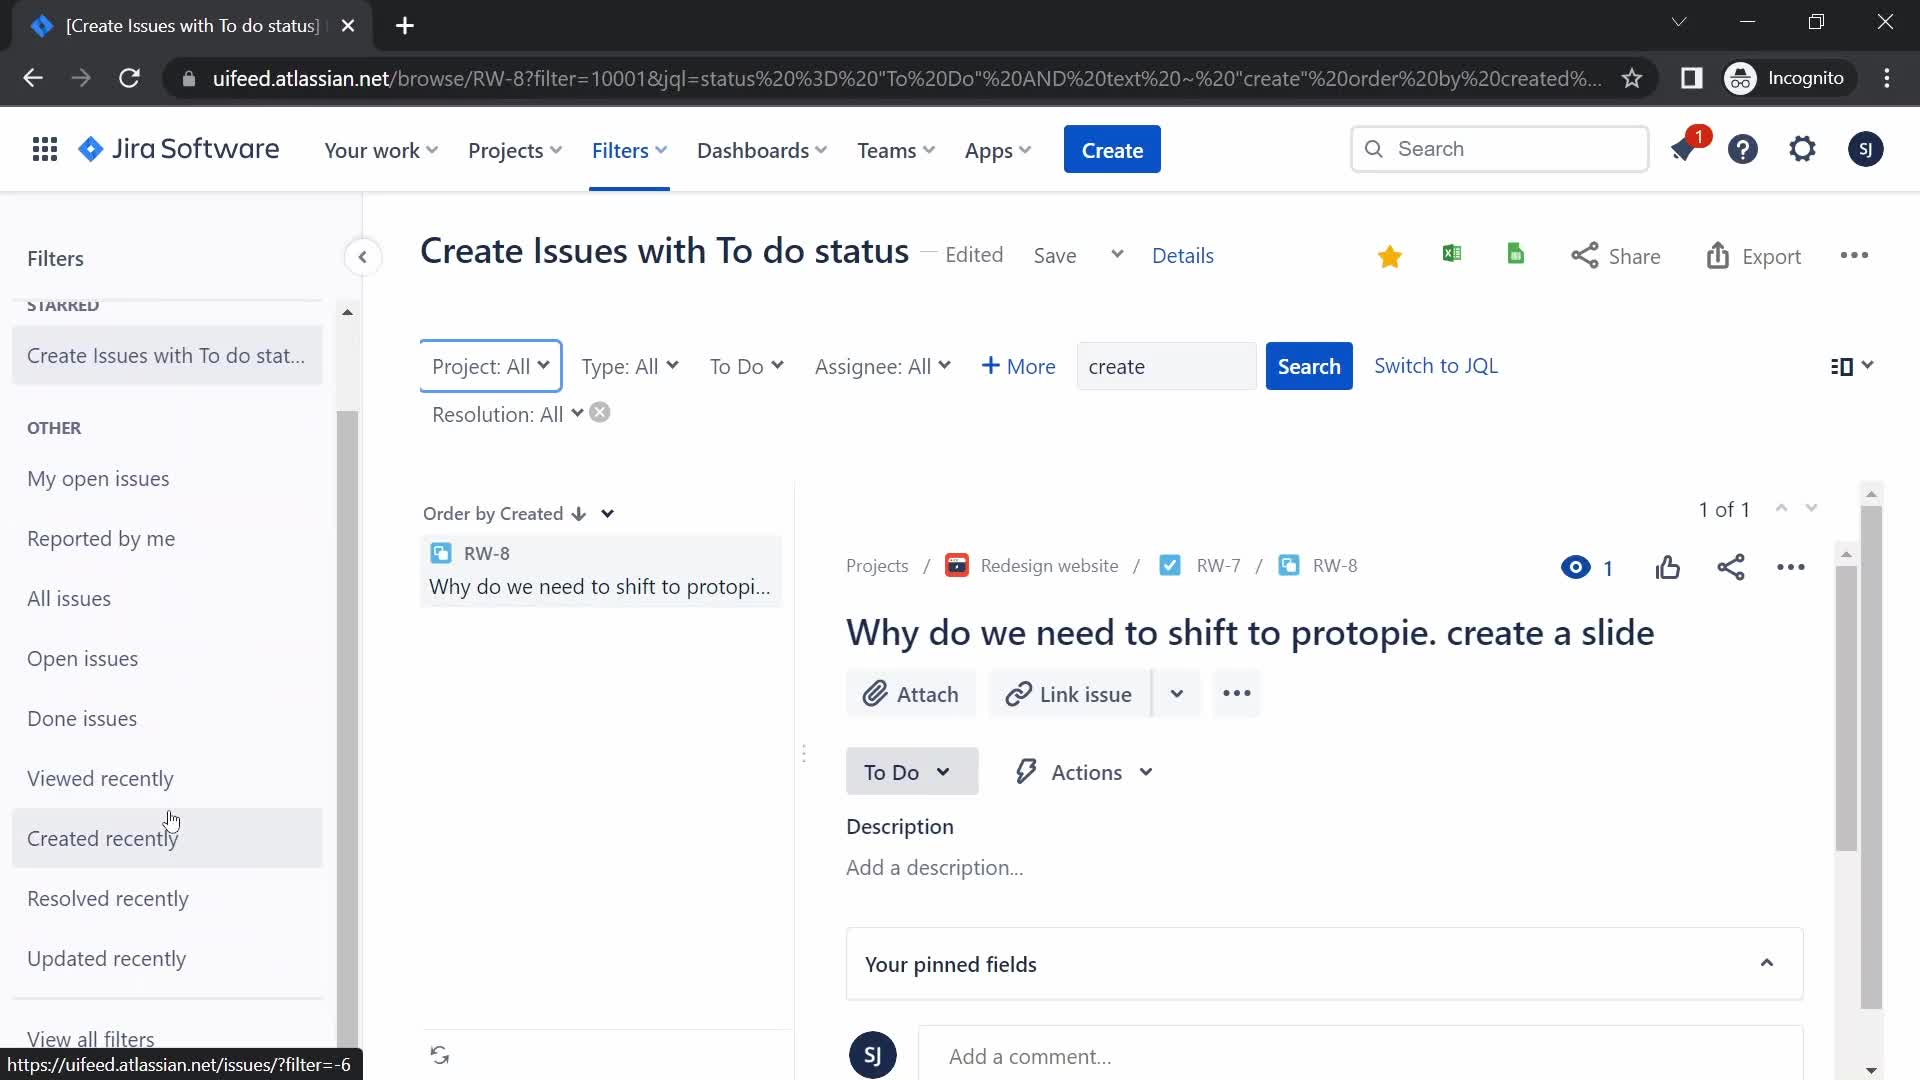Open the Type: All filter dropdown
Image resolution: width=1920 pixels, height=1080 pixels.
(630, 366)
